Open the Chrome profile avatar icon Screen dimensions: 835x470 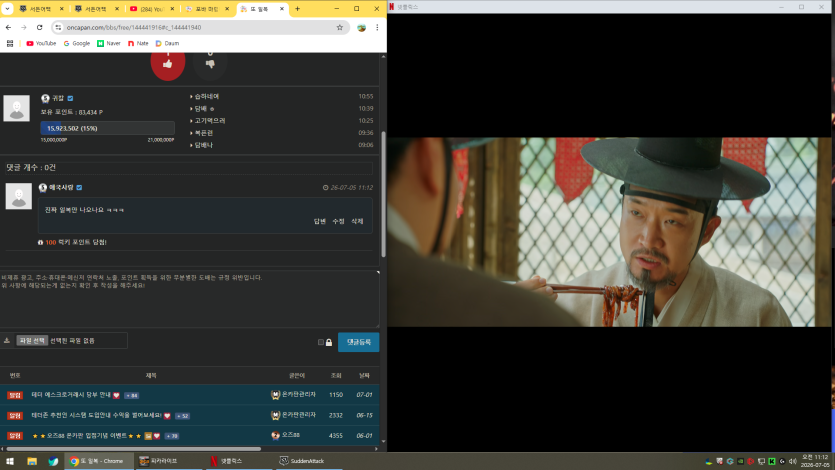coord(362,27)
